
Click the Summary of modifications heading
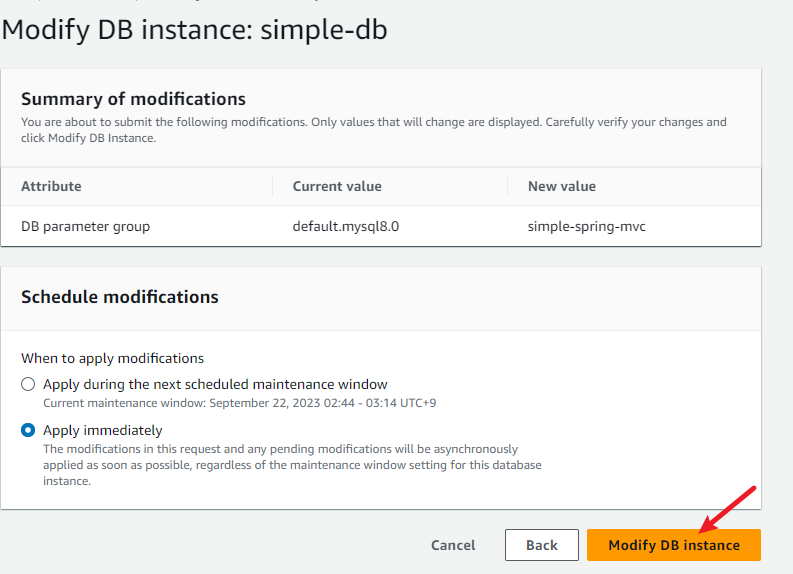pos(133,99)
